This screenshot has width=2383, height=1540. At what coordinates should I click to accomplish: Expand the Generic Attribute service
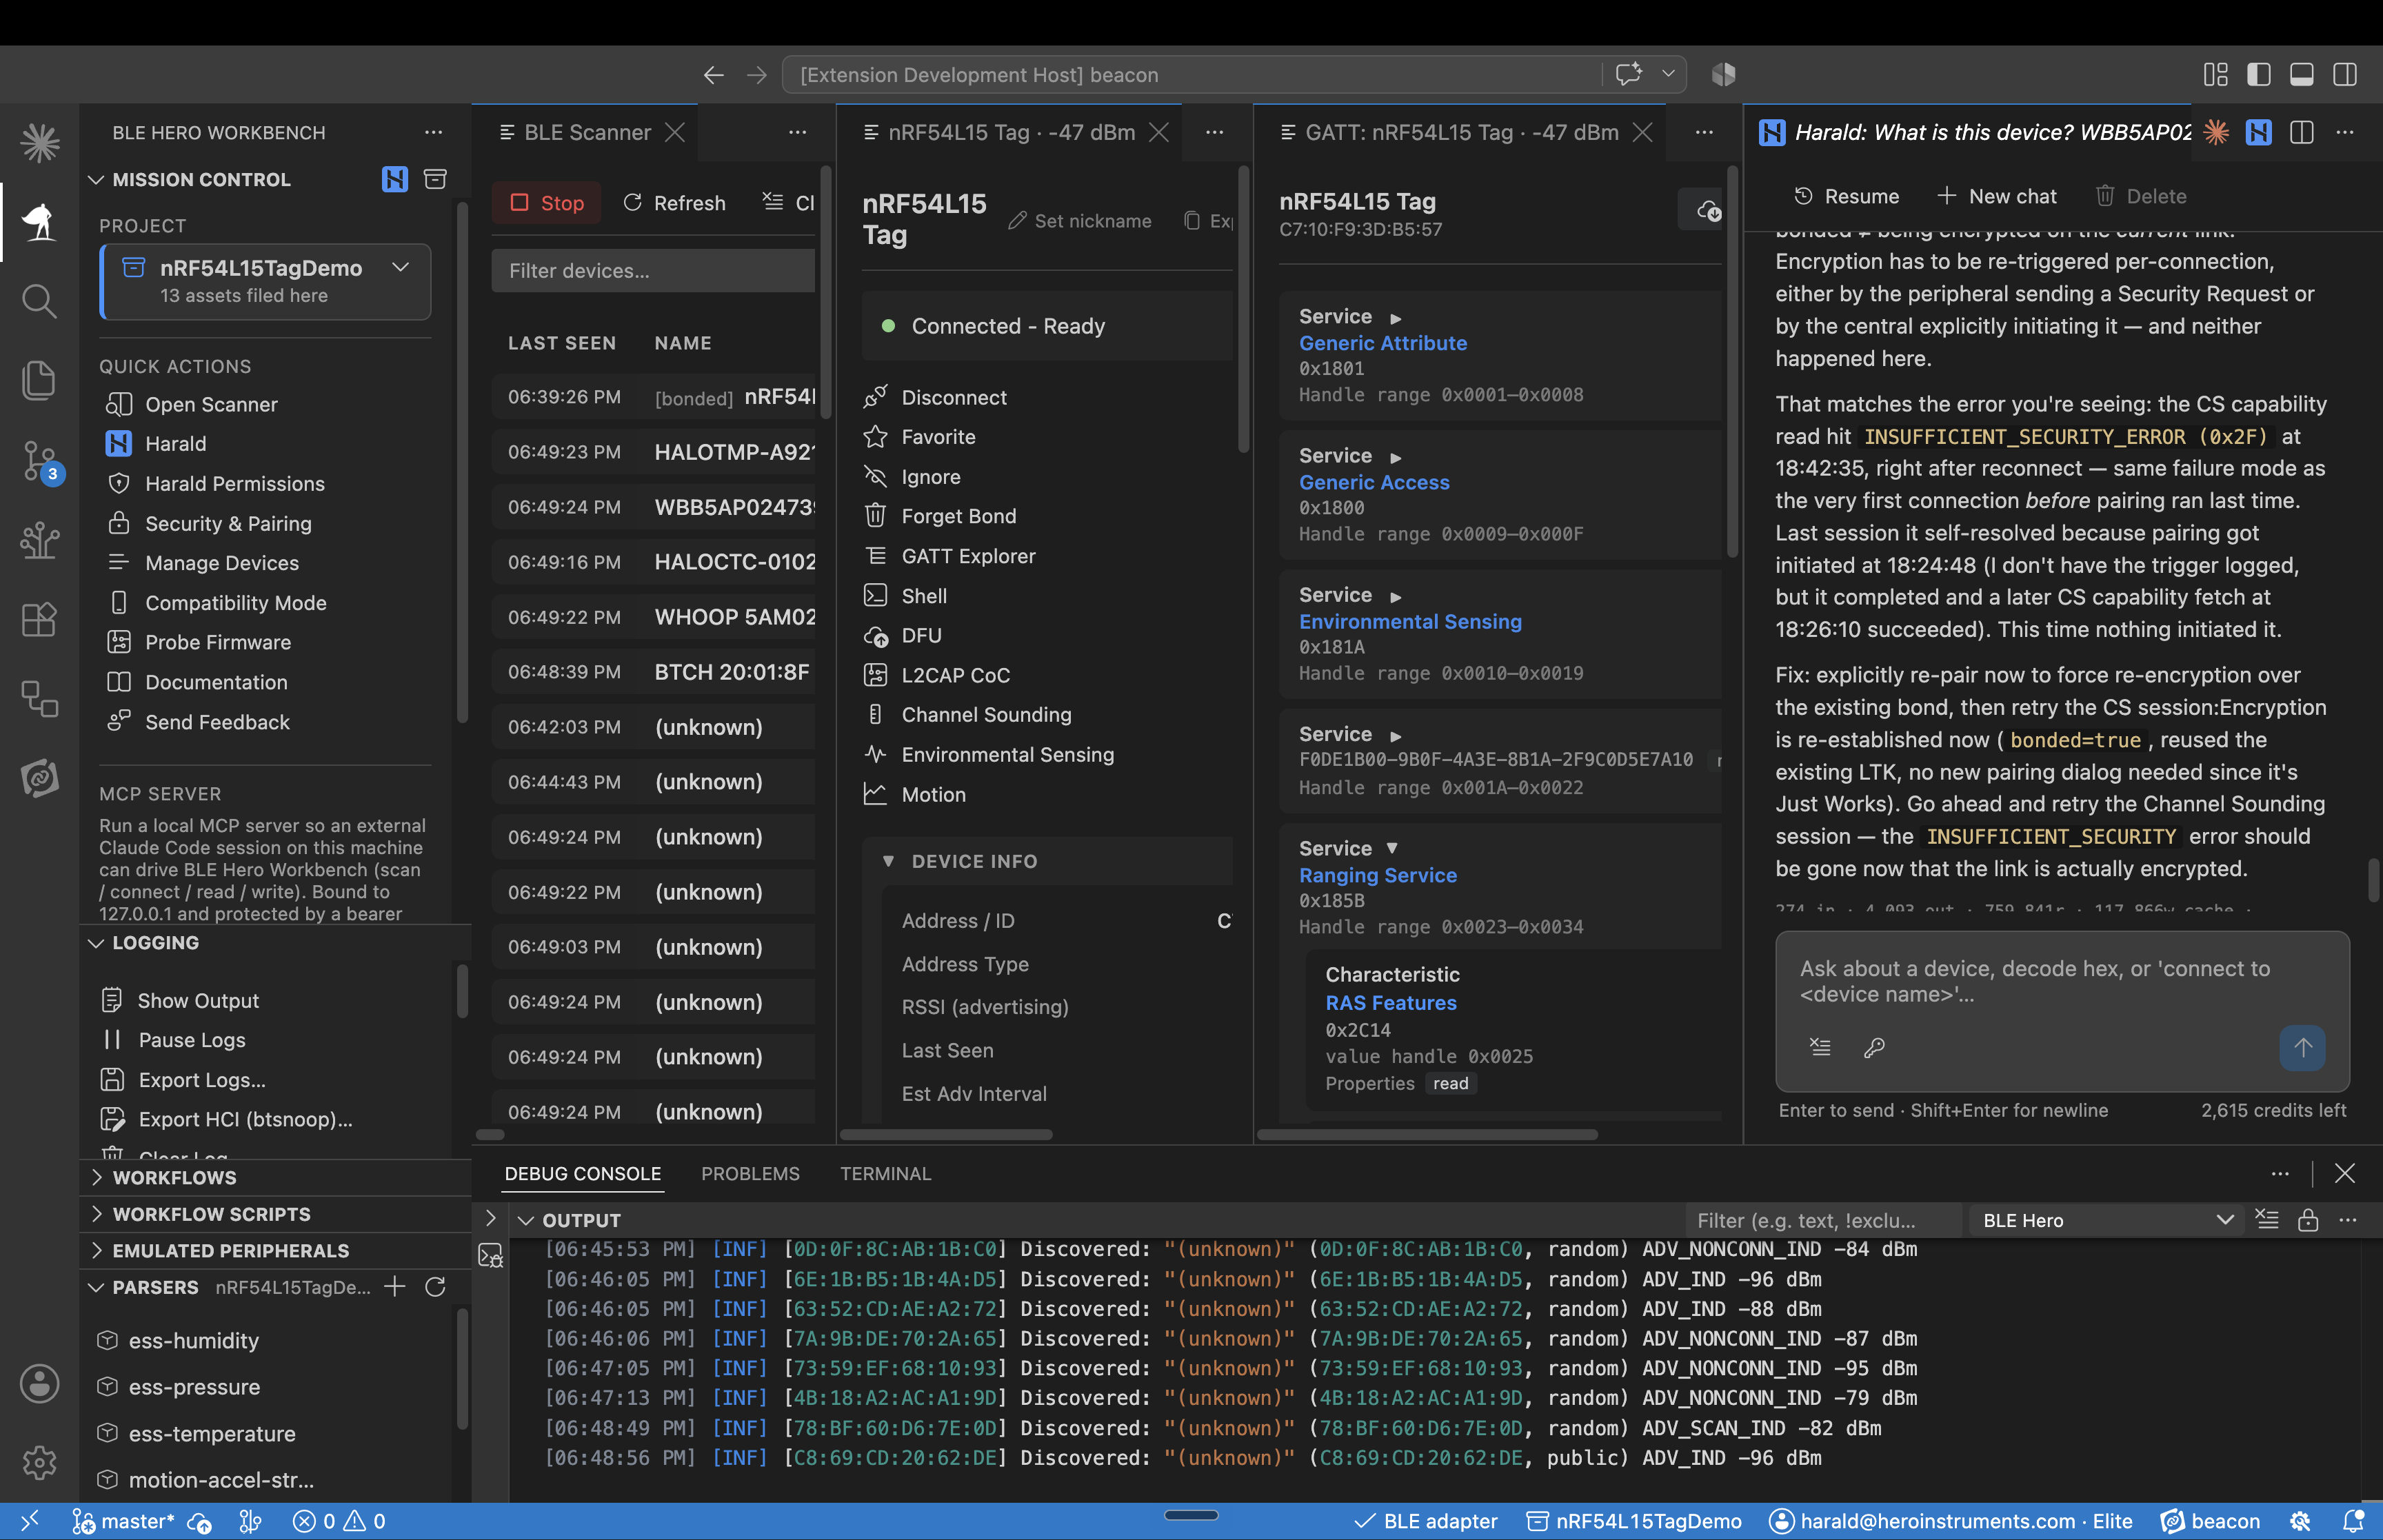click(1395, 318)
